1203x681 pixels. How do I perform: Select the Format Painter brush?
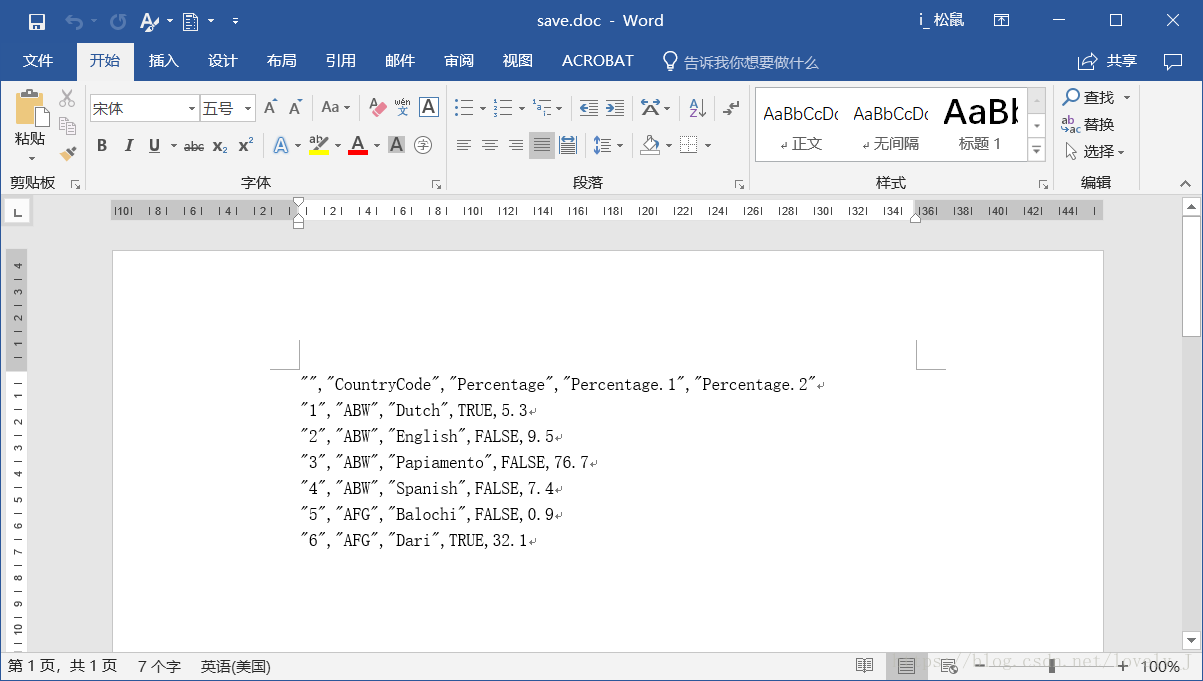tap(67, 153)
